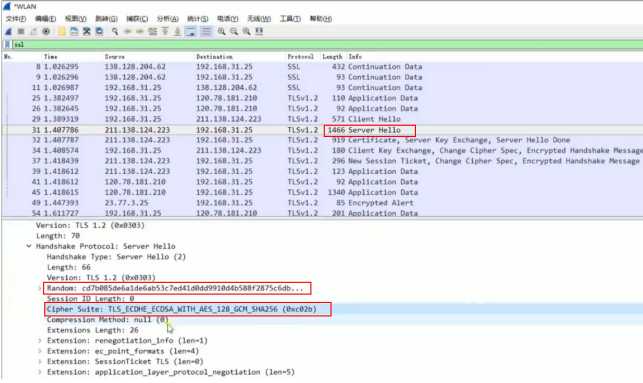Zoom in on packet text
Image resolution: width=643 pixels, height=383 pixels.
point(221,32)
